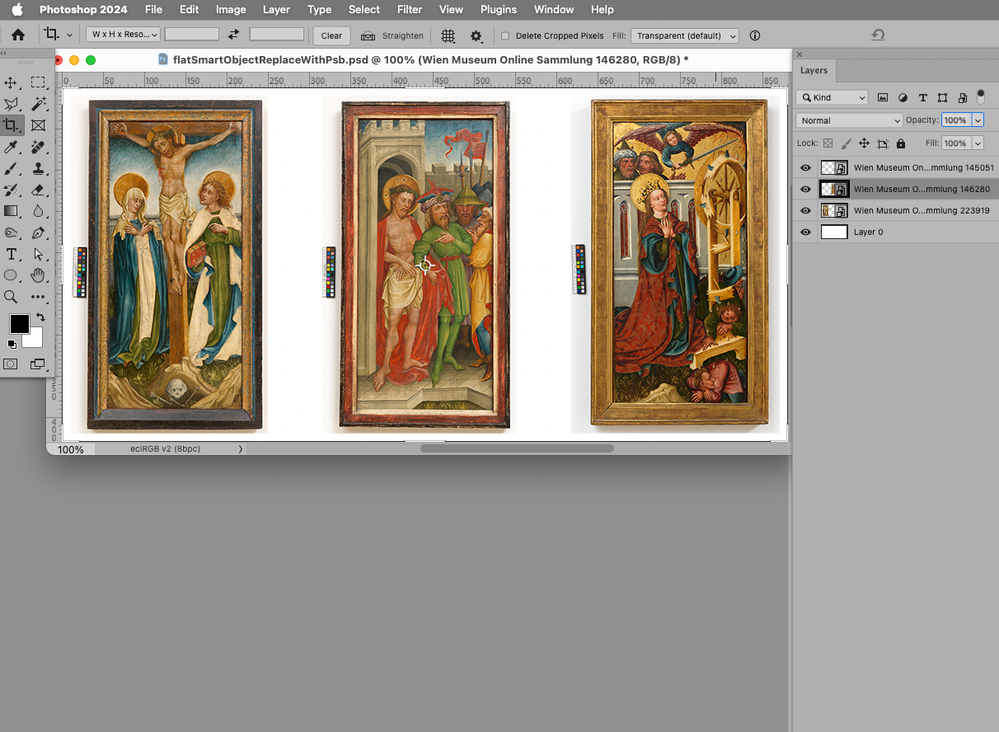Screen dimensions: 999x732
Task: Open the crop Fill Transparent dropdown
Action: (685, 36)
